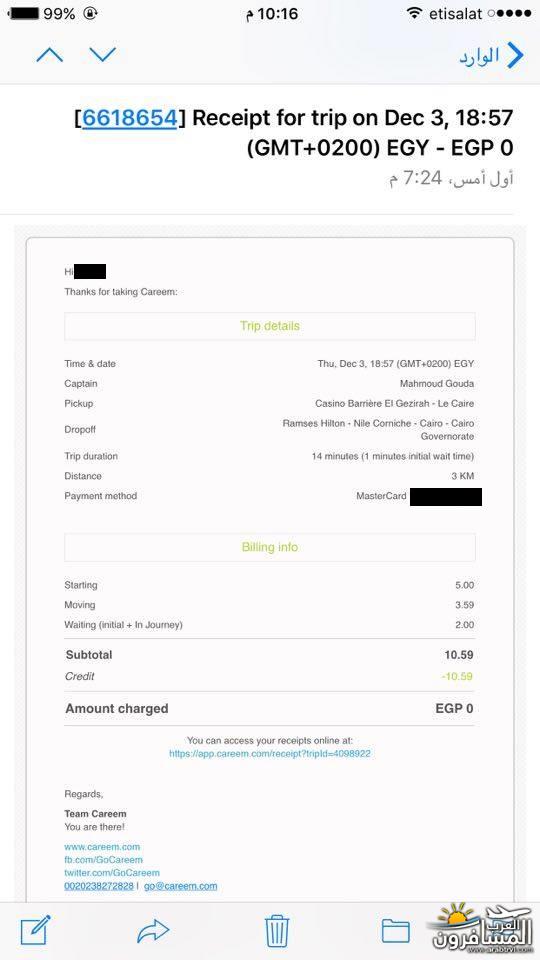Select the Trip details section header
Viewport: 540px width, 960px height.
click(270, 326)
